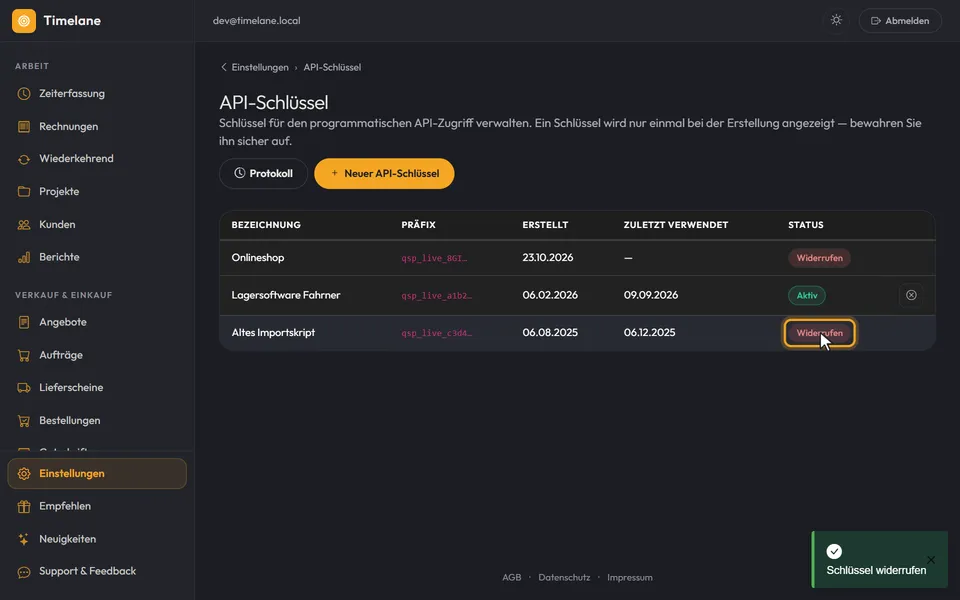Open Projekte in the sidebar
Image resolution: width=960 pixels, height=600 pixels.
tap(97, 192)
